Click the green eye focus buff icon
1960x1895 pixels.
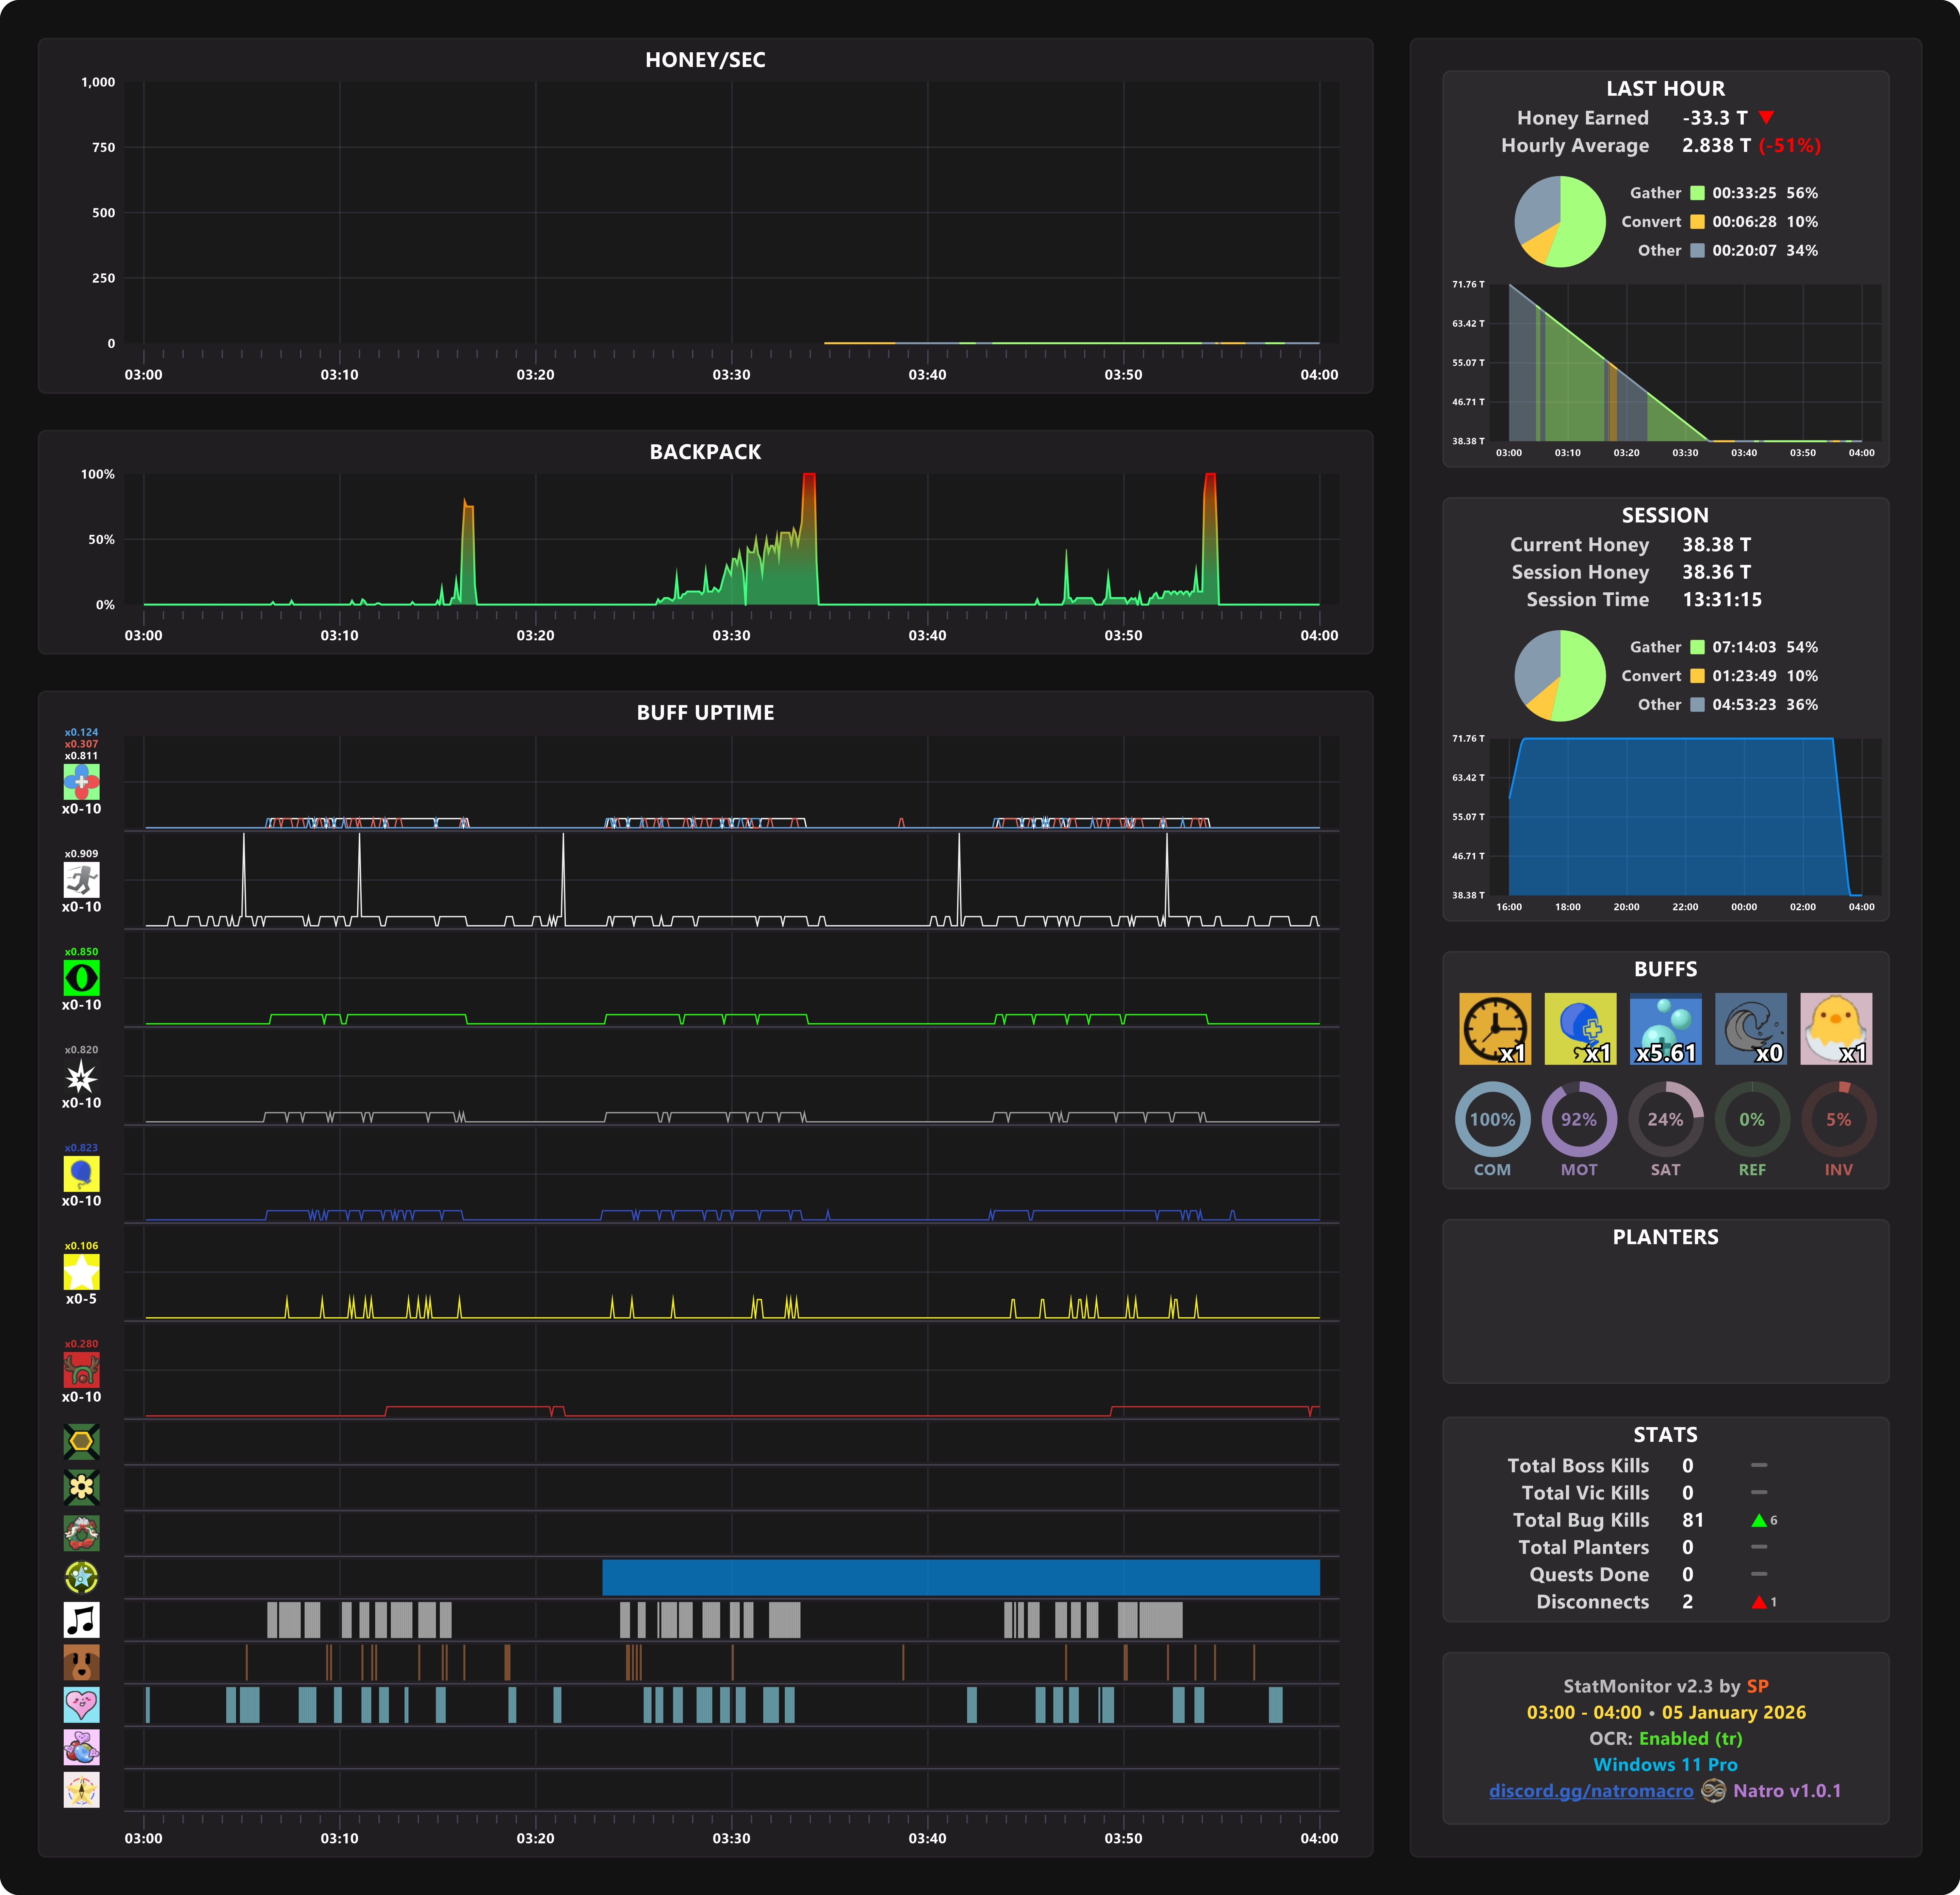[x=81, y=978]
